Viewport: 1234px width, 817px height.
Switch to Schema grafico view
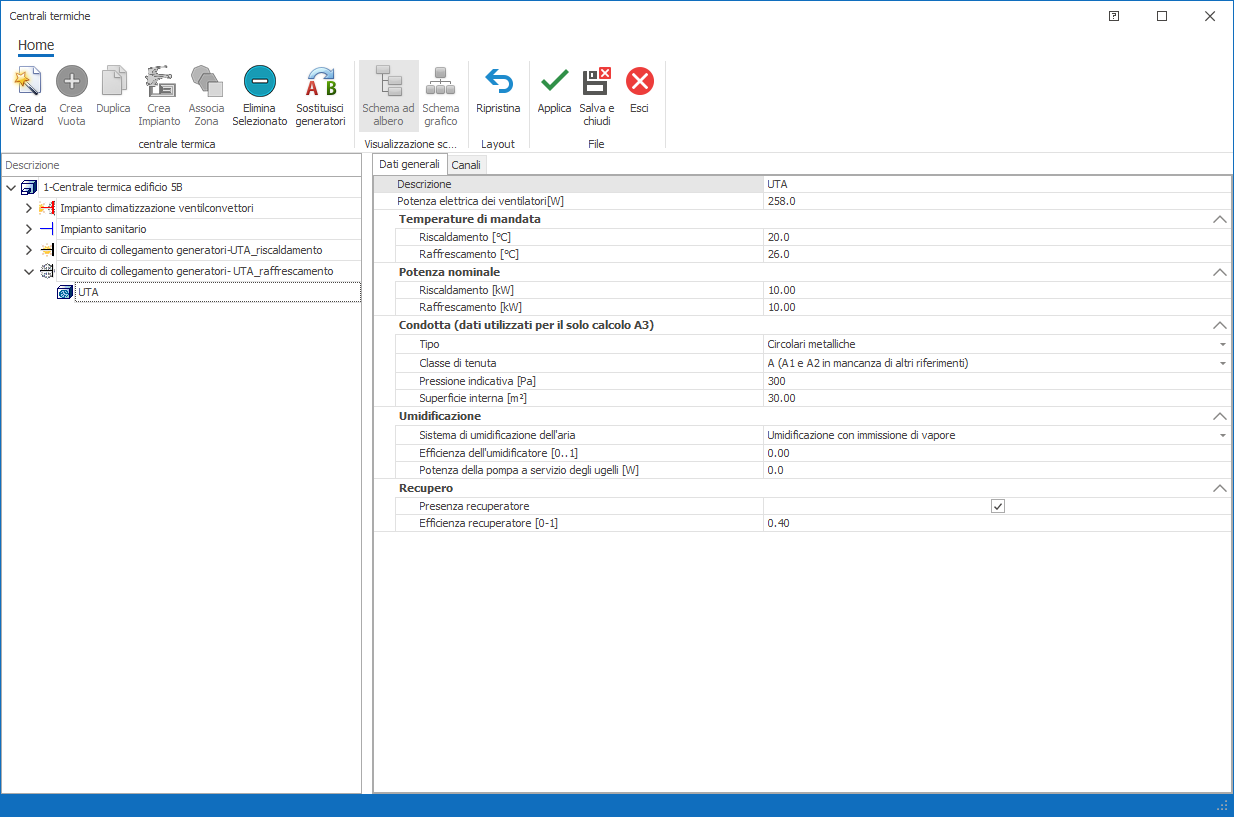[440, 96]
